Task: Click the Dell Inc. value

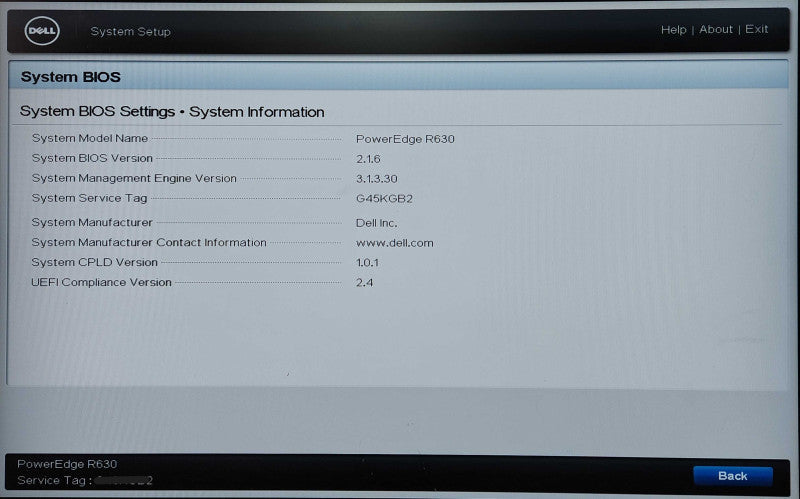Action: coord(377,223)
